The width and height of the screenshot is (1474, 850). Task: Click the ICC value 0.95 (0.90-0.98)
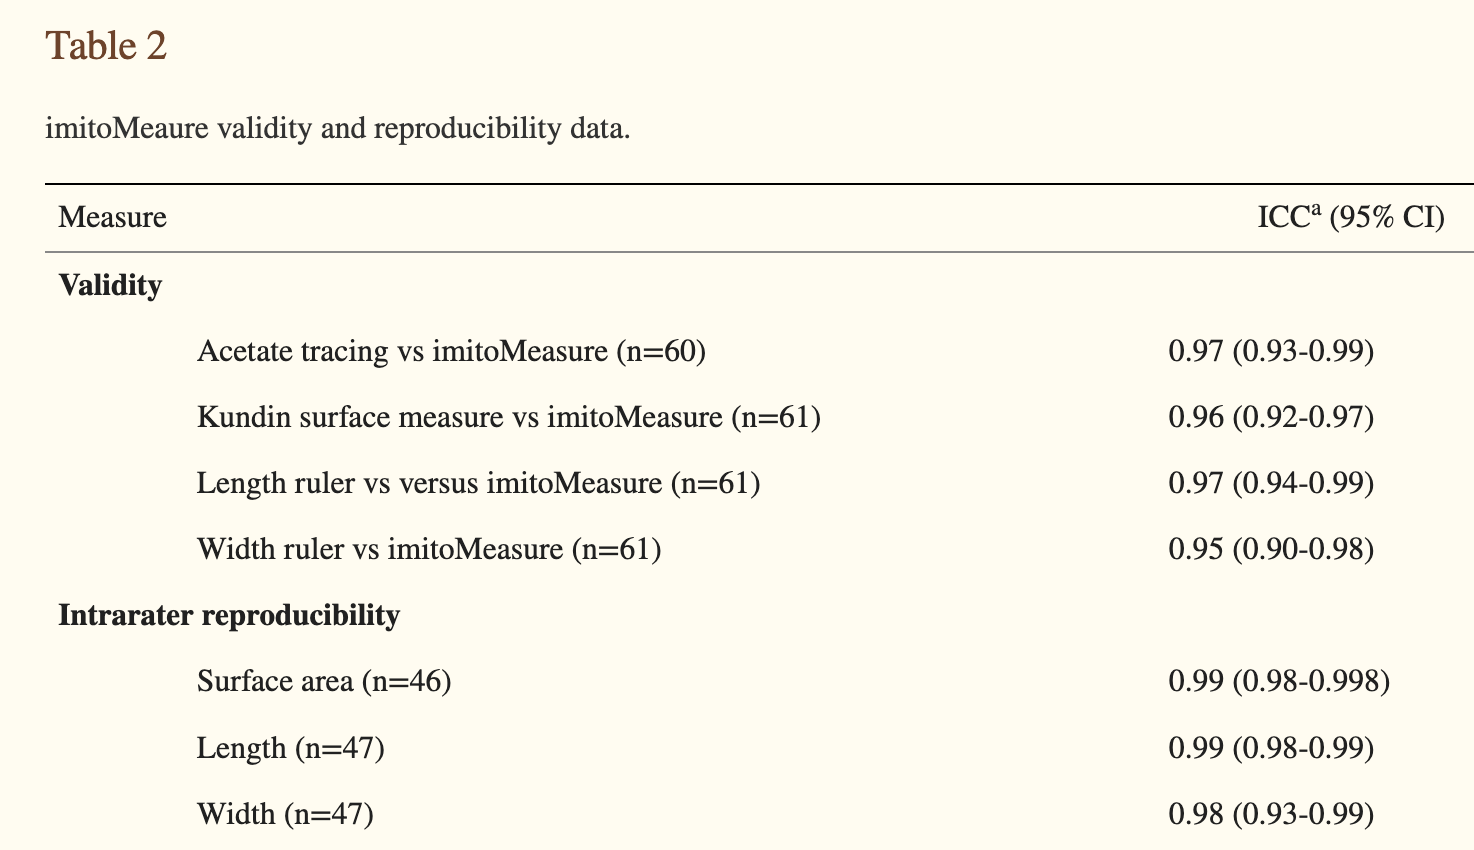pyautogui.click(x=1270, y=549)
